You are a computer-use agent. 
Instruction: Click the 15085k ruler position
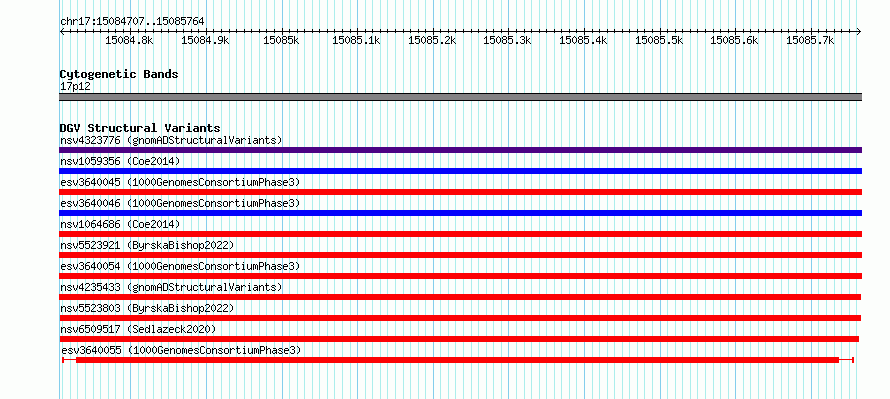(281, 40)
